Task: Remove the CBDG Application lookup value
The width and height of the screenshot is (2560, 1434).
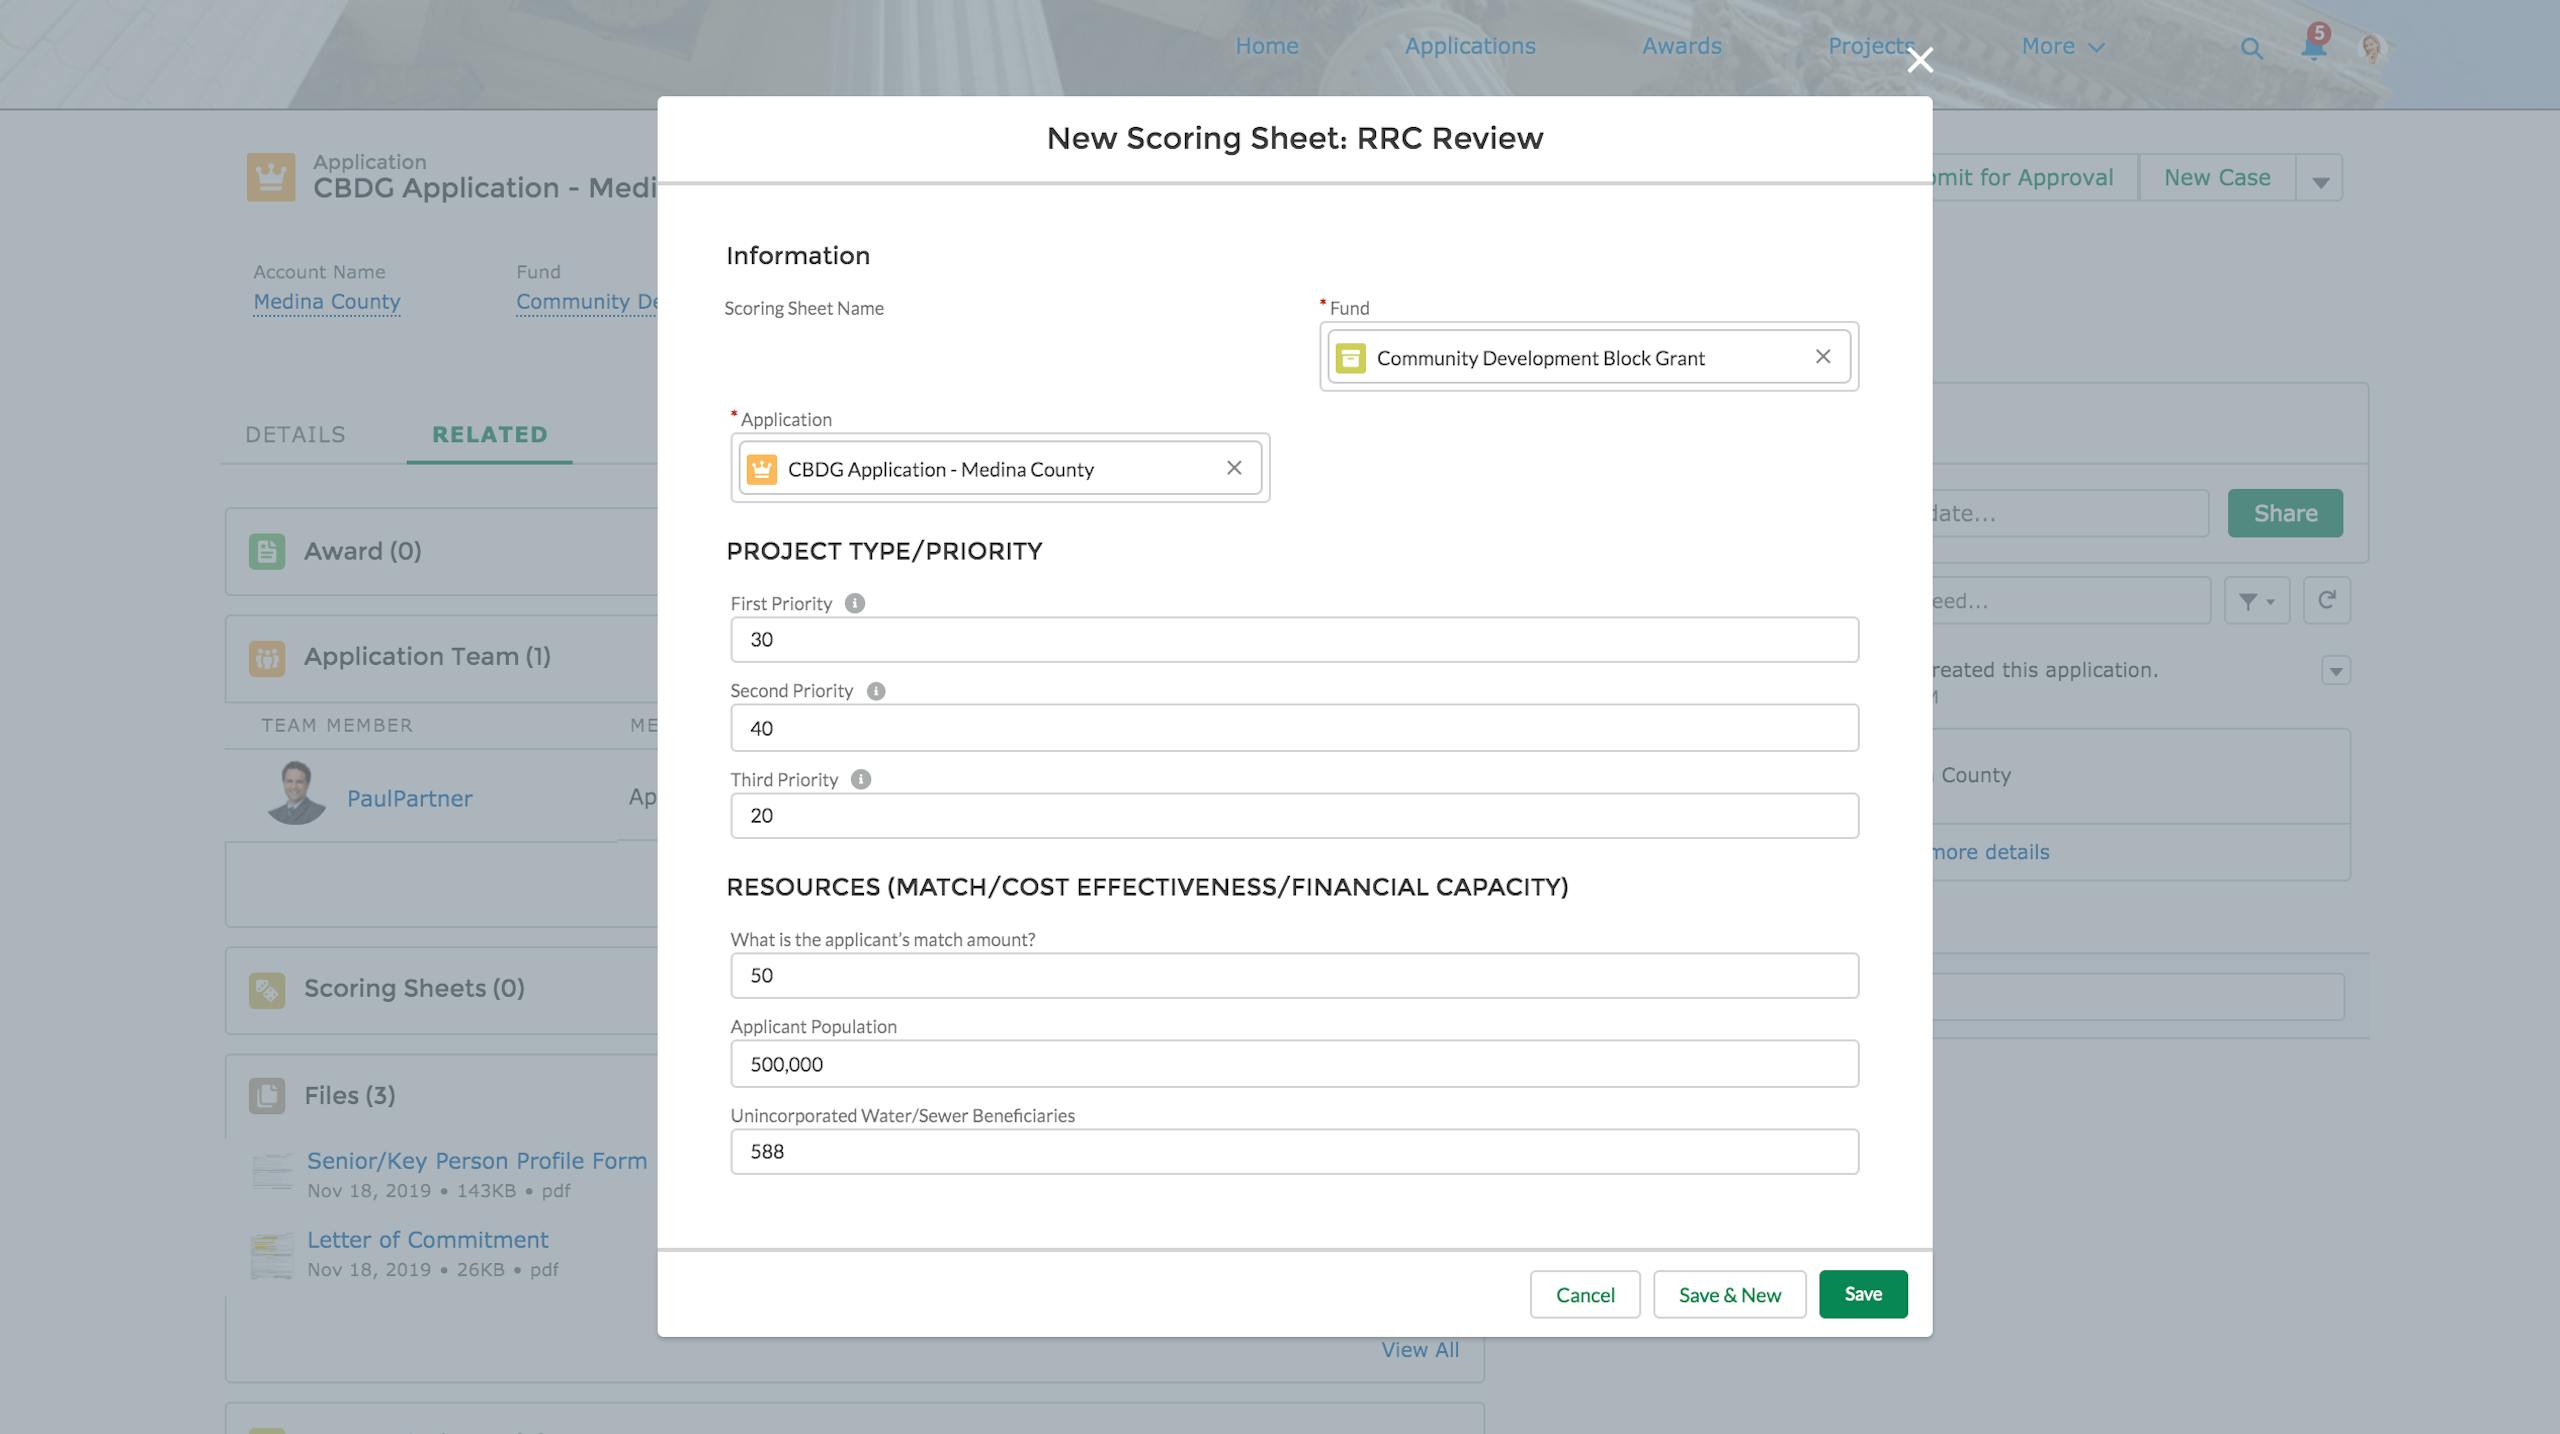Action: pyautogui.click(x=1234, y=467)
